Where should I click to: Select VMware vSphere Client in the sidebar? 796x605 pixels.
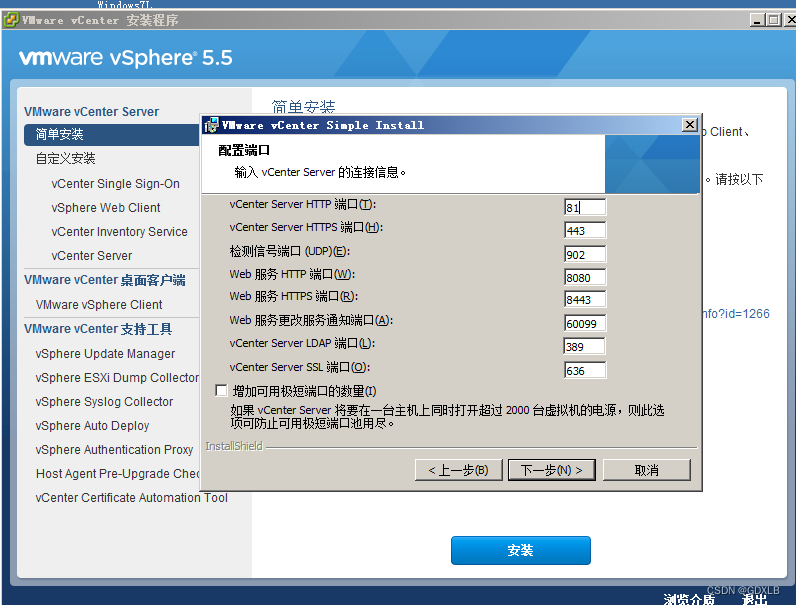[x=99, y=305]
